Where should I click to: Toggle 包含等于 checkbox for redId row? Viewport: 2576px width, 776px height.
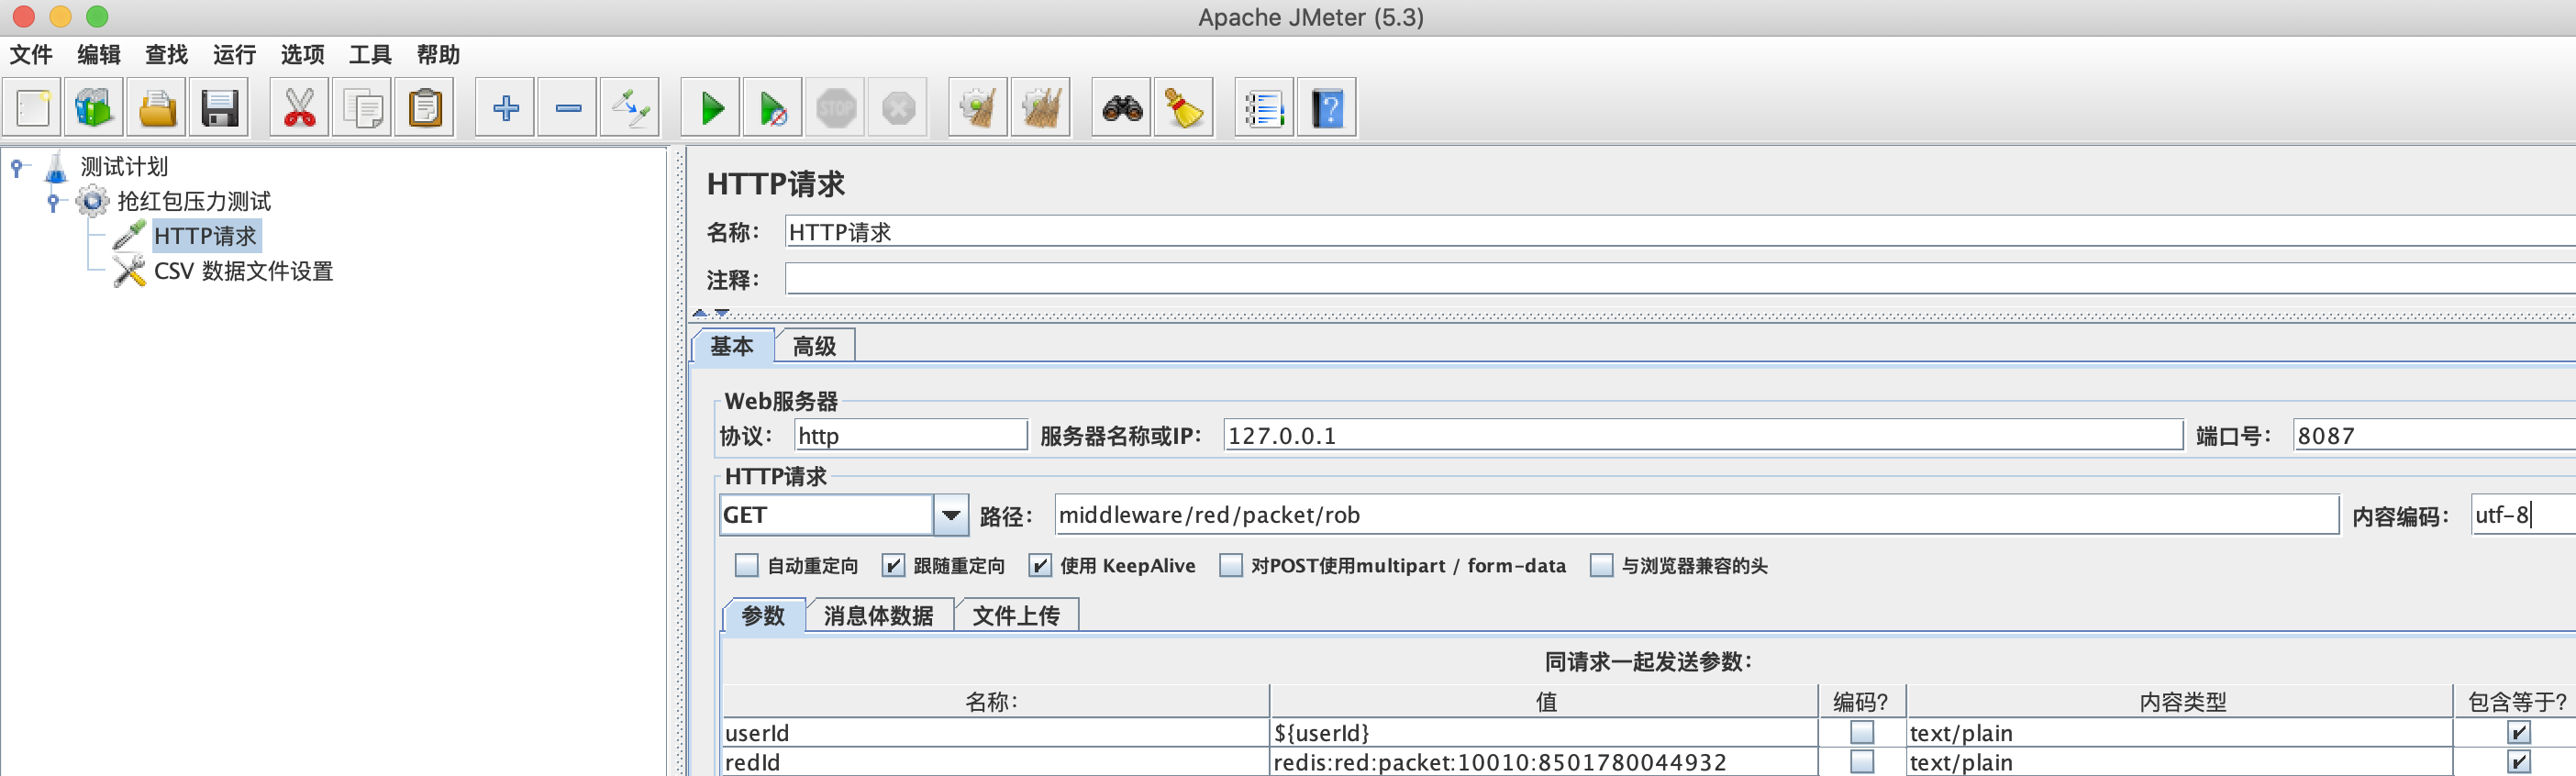pyautogui.click(x=2519, y=762)
